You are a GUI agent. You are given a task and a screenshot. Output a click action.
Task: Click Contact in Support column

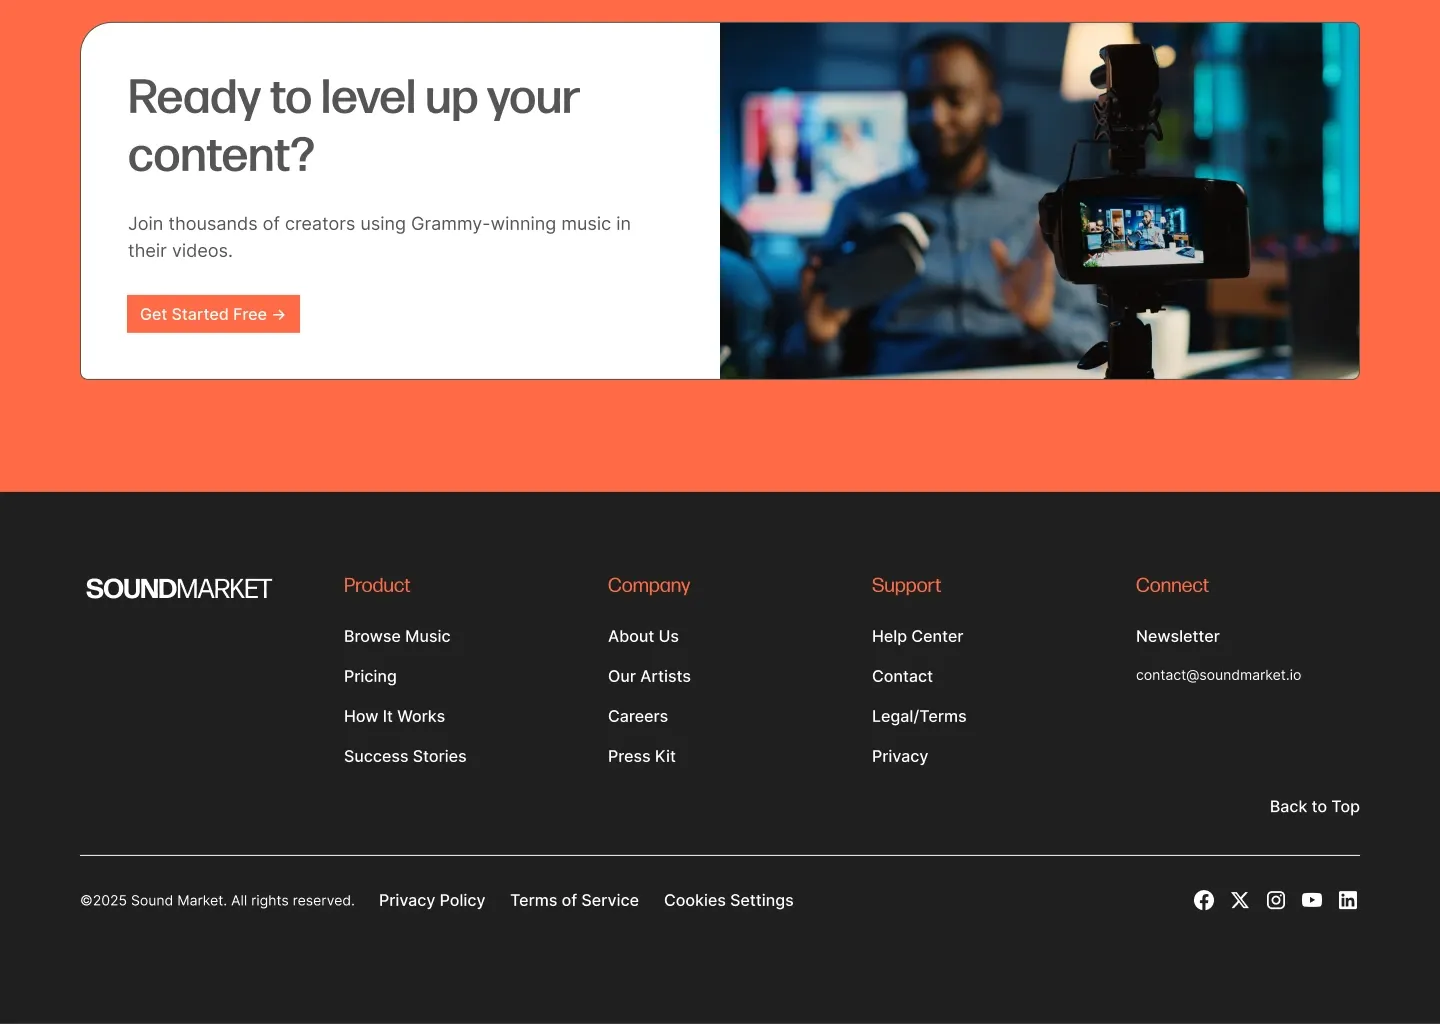pyautogui.click(x=902, y=676)
